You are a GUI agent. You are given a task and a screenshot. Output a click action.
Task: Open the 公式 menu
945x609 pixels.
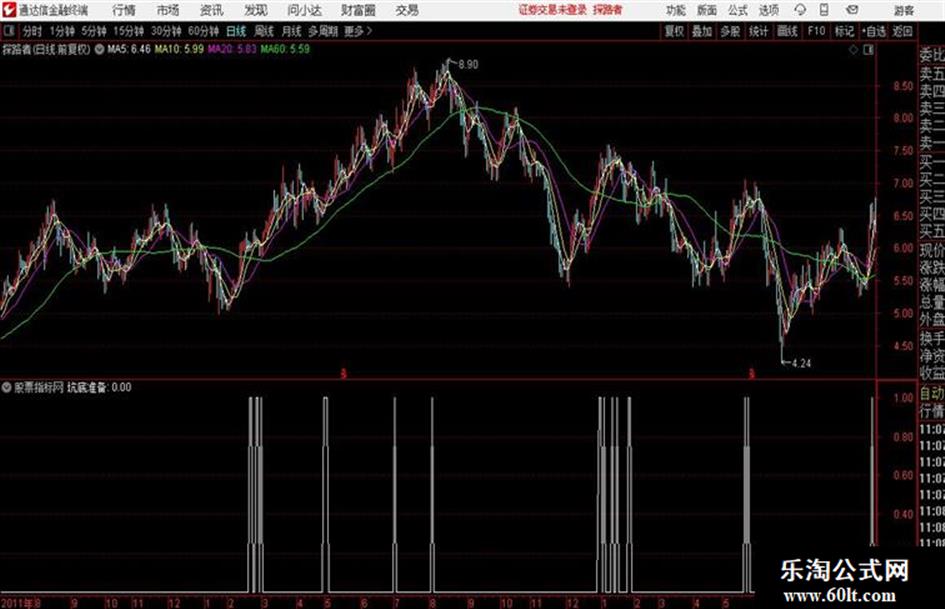tap(737, 10)
